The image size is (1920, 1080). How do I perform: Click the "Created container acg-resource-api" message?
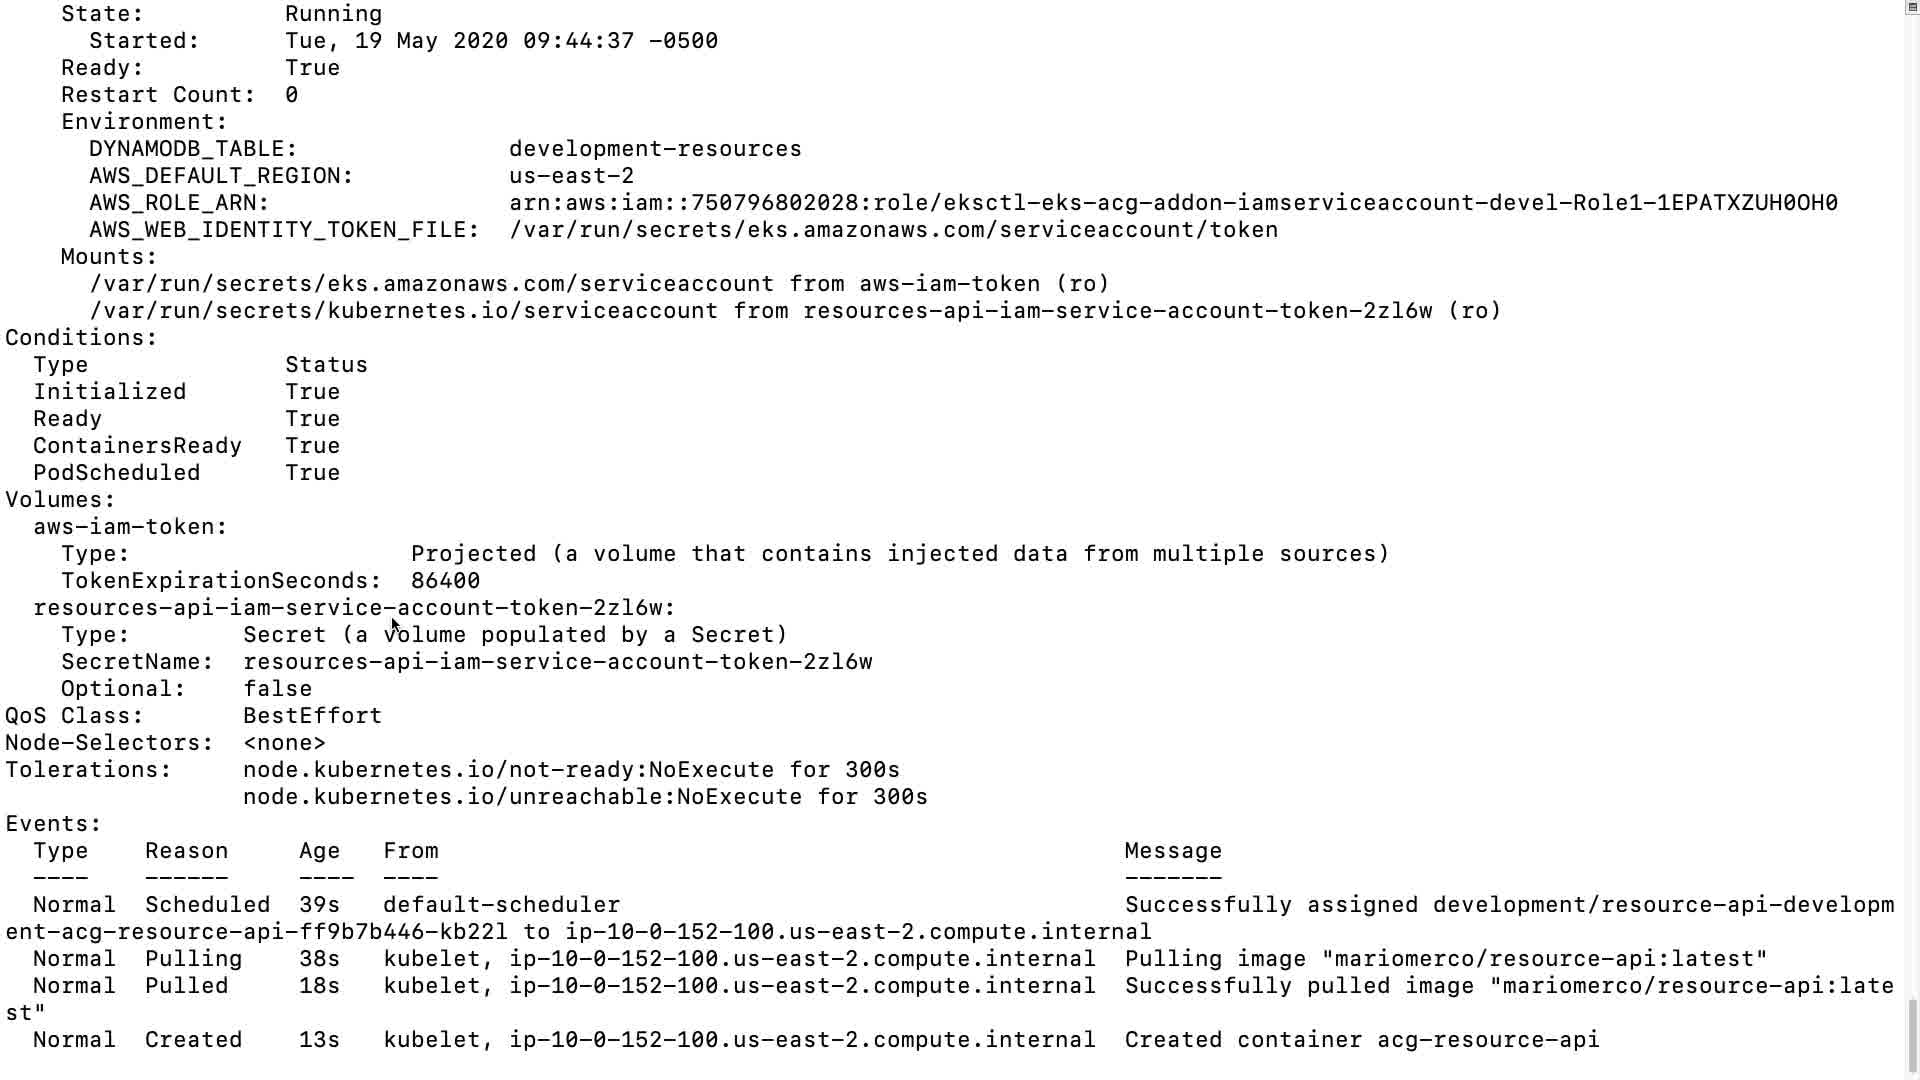click(1361, 1040)
